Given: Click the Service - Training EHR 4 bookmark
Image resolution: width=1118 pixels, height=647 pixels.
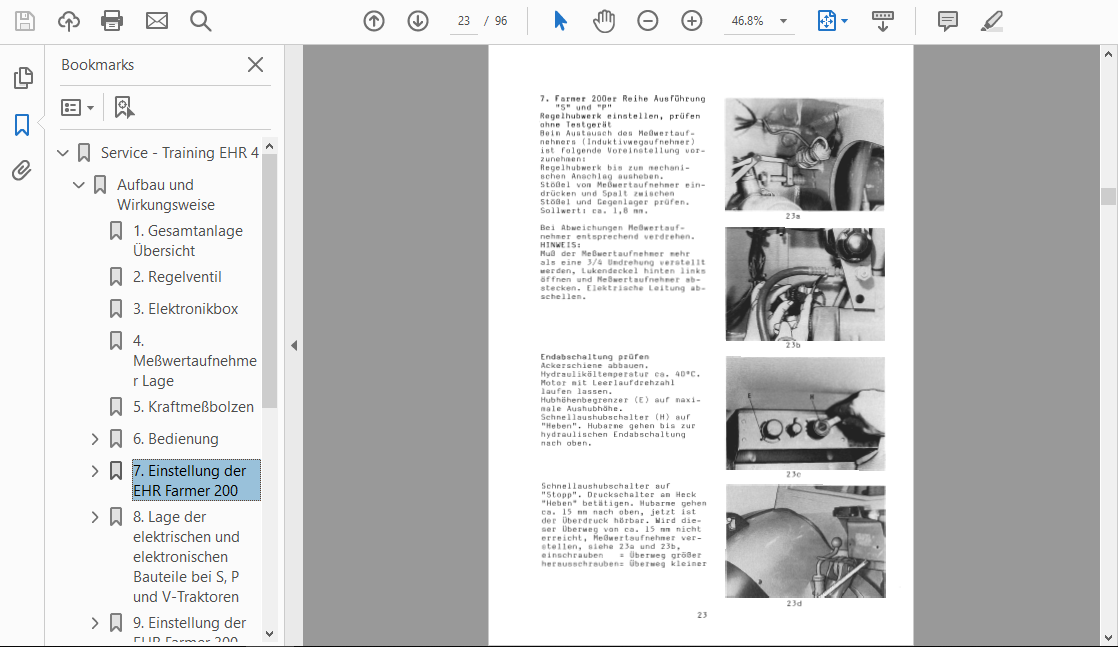Looking at the screenshot, I should (179, 153).
